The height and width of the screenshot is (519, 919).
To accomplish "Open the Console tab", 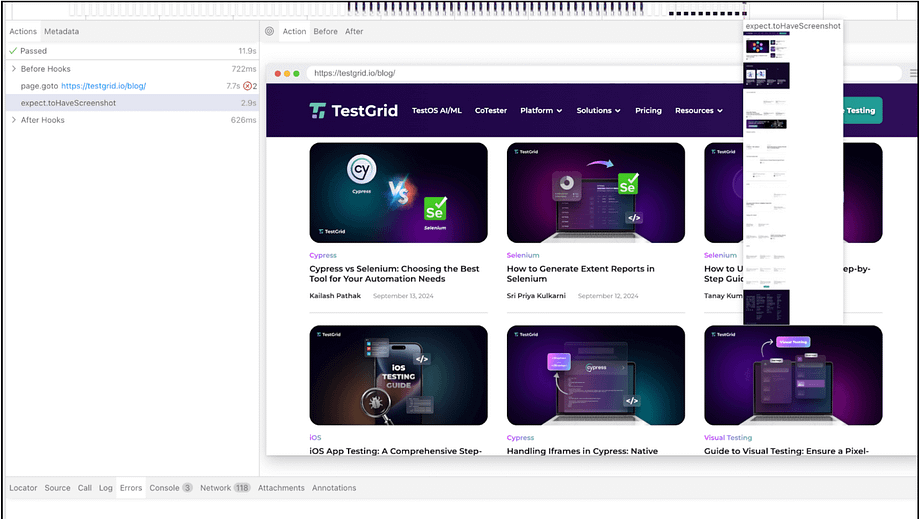I will [171, 487].
